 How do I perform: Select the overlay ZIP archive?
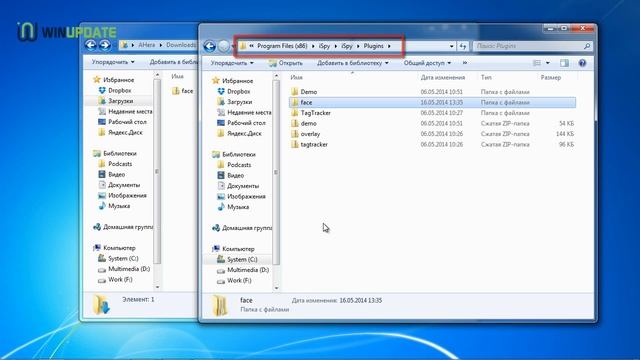pyautogui.click(x=310, y=134)
